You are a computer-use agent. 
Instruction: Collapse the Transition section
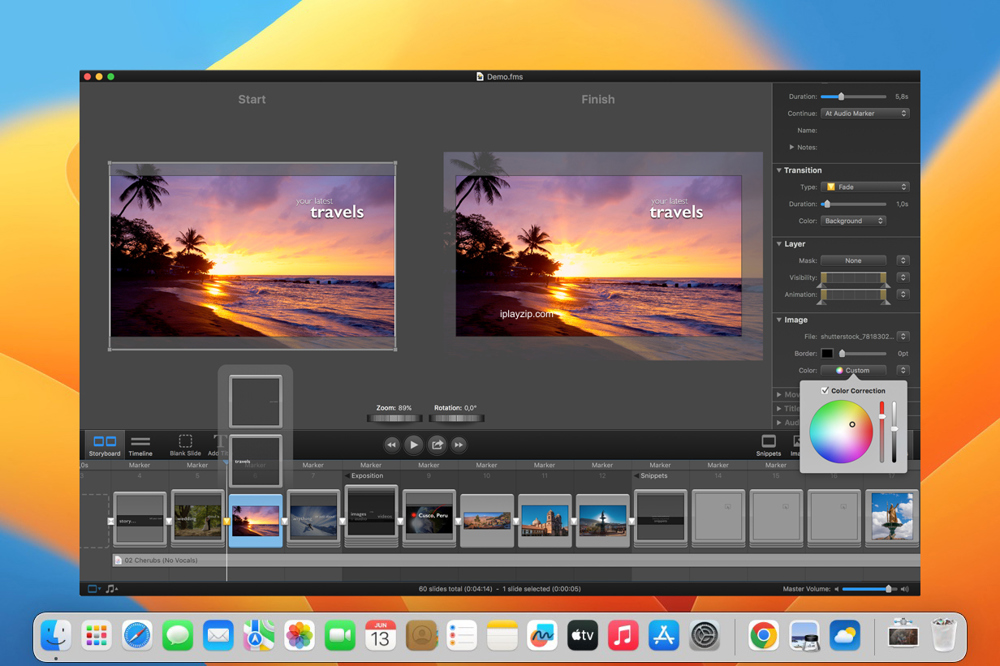click(779, 170)
